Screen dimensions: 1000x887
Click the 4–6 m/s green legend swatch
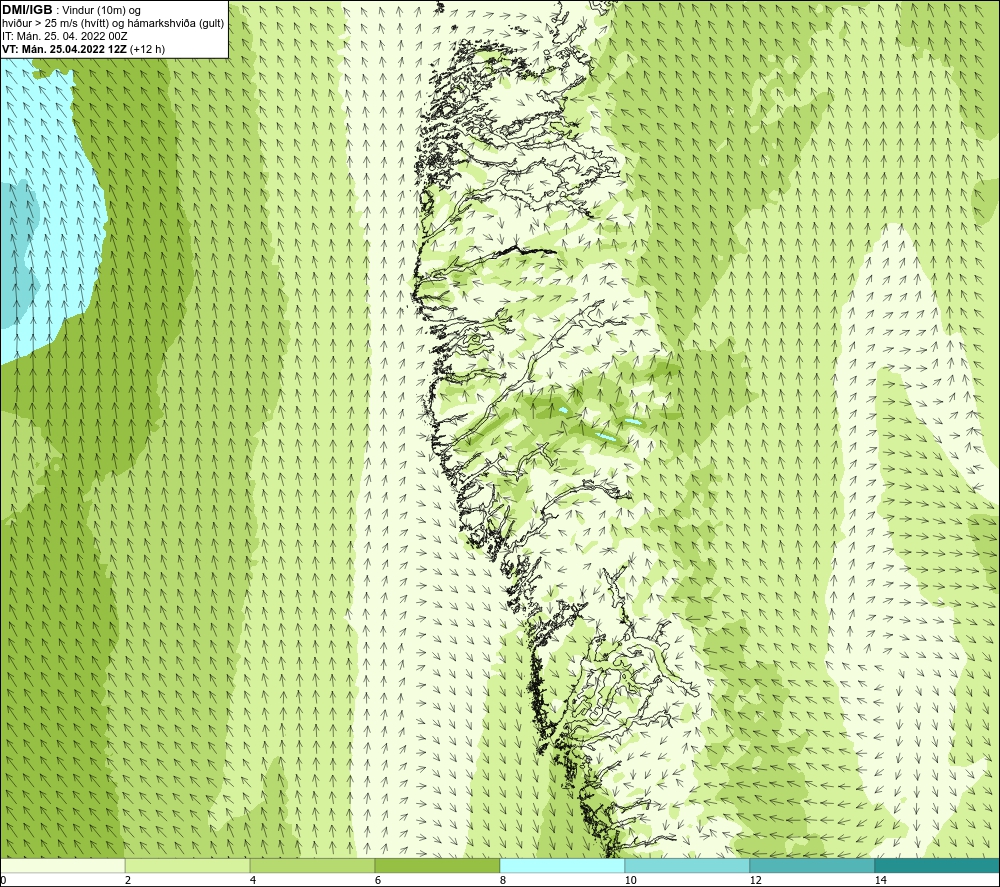[x=312, y=865]
